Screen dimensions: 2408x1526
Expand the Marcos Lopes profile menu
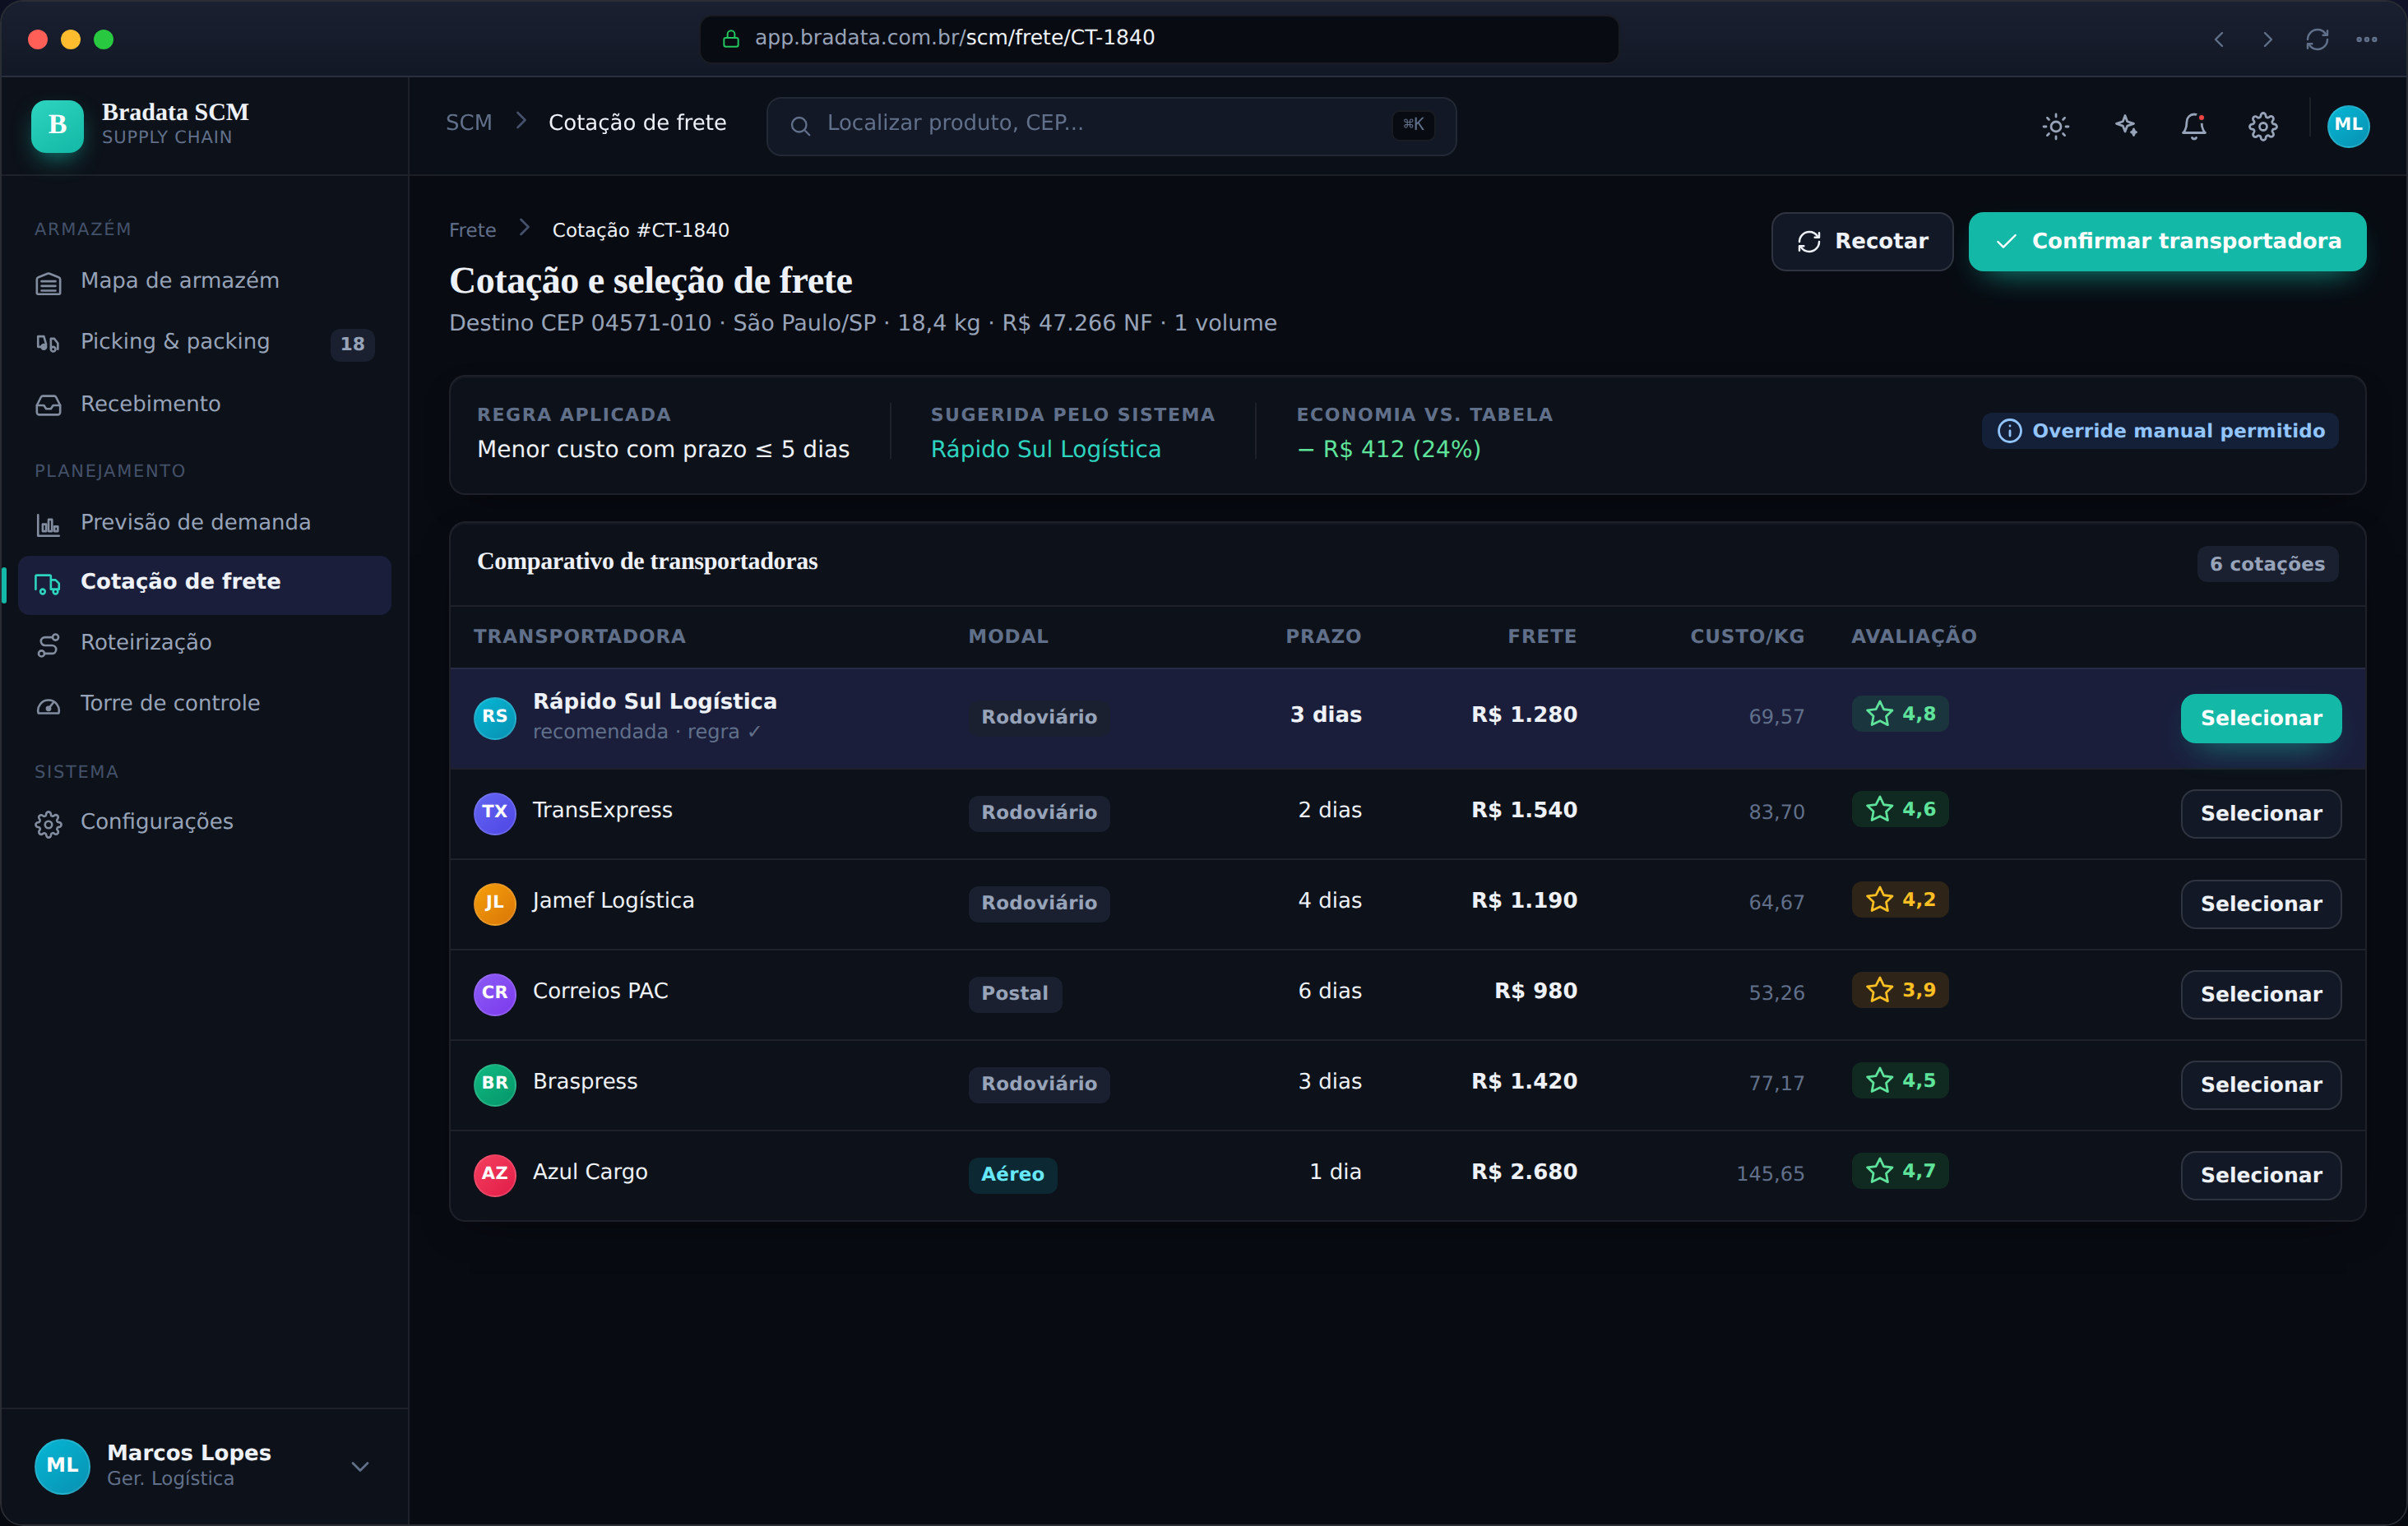click(360, 1466)
